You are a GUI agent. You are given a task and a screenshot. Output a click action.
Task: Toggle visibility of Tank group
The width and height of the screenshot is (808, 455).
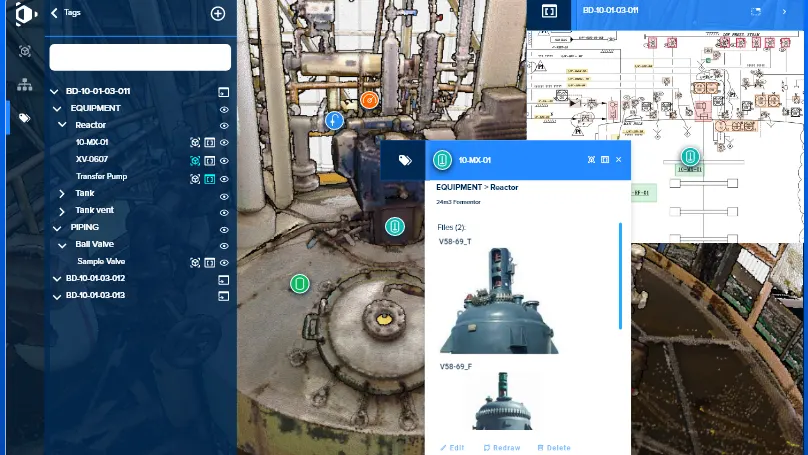tap(224, 196)
